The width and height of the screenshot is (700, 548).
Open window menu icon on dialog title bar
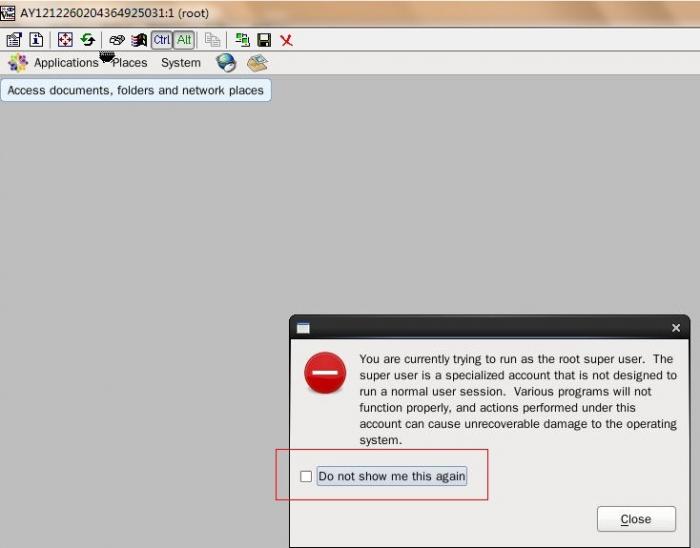click(x=303, y=328)
